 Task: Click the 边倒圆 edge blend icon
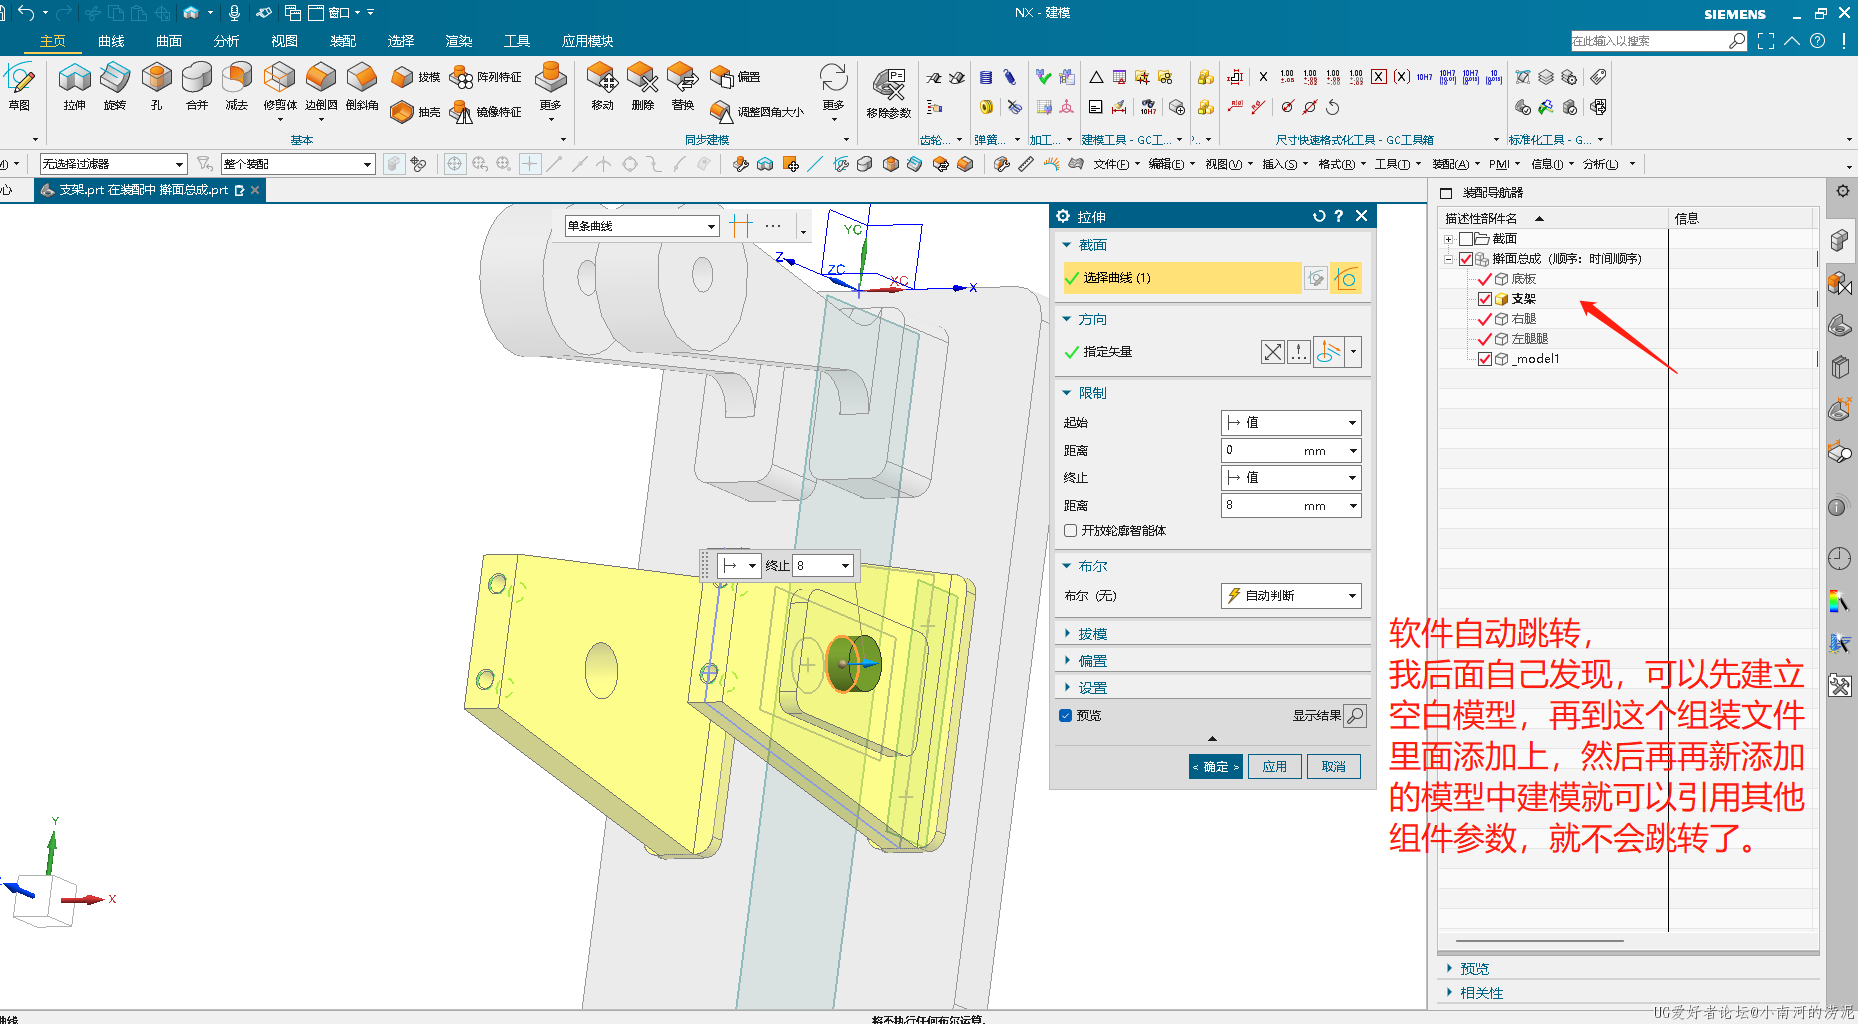321,86
